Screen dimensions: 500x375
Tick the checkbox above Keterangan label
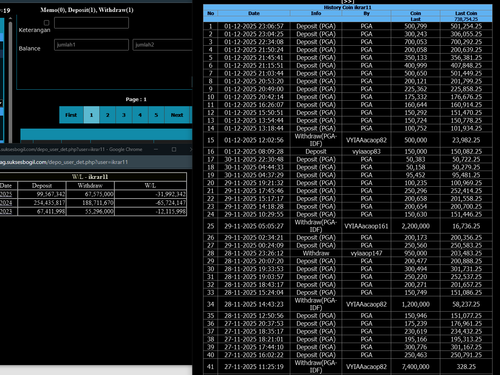tap(47, 23)
